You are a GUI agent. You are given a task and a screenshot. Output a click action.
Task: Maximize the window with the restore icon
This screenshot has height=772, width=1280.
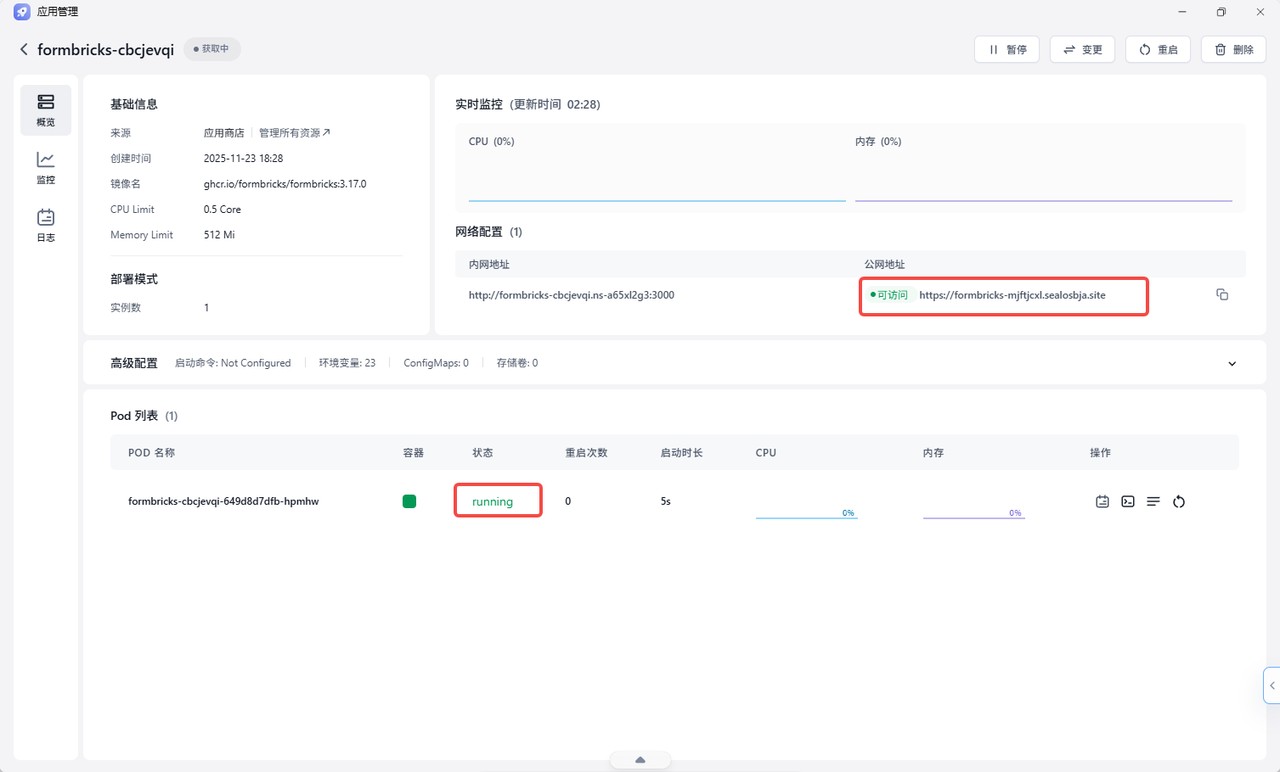point(1221,12)
